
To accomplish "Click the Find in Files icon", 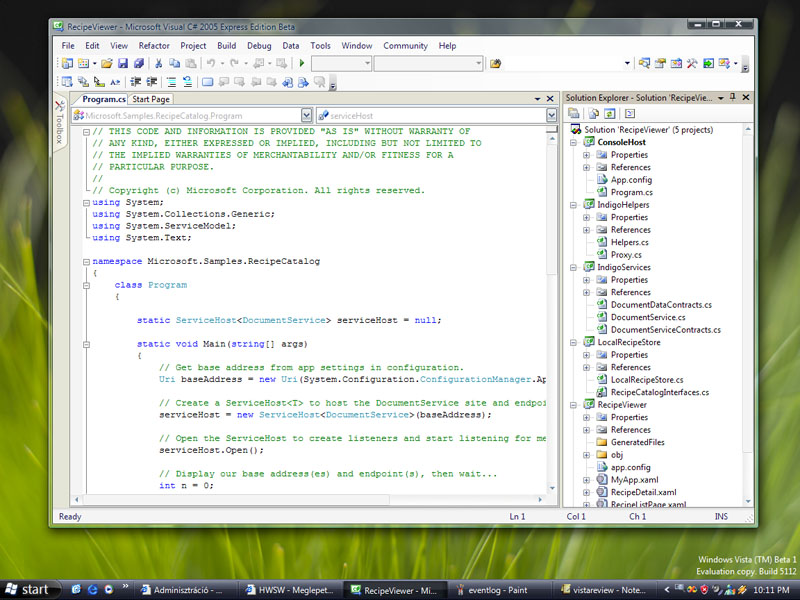I will pos(495,63).
